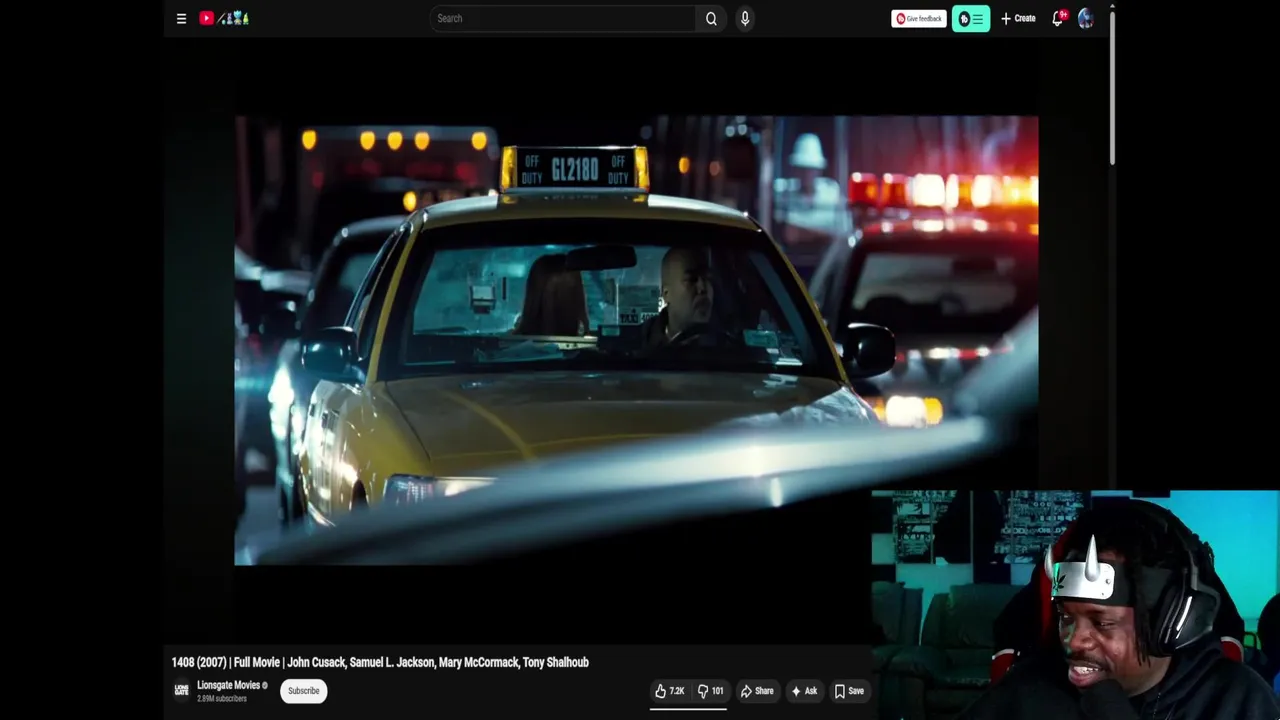Dislike the video (101)
Viewport: 1280px width, 720px height.
pos(711,691)
